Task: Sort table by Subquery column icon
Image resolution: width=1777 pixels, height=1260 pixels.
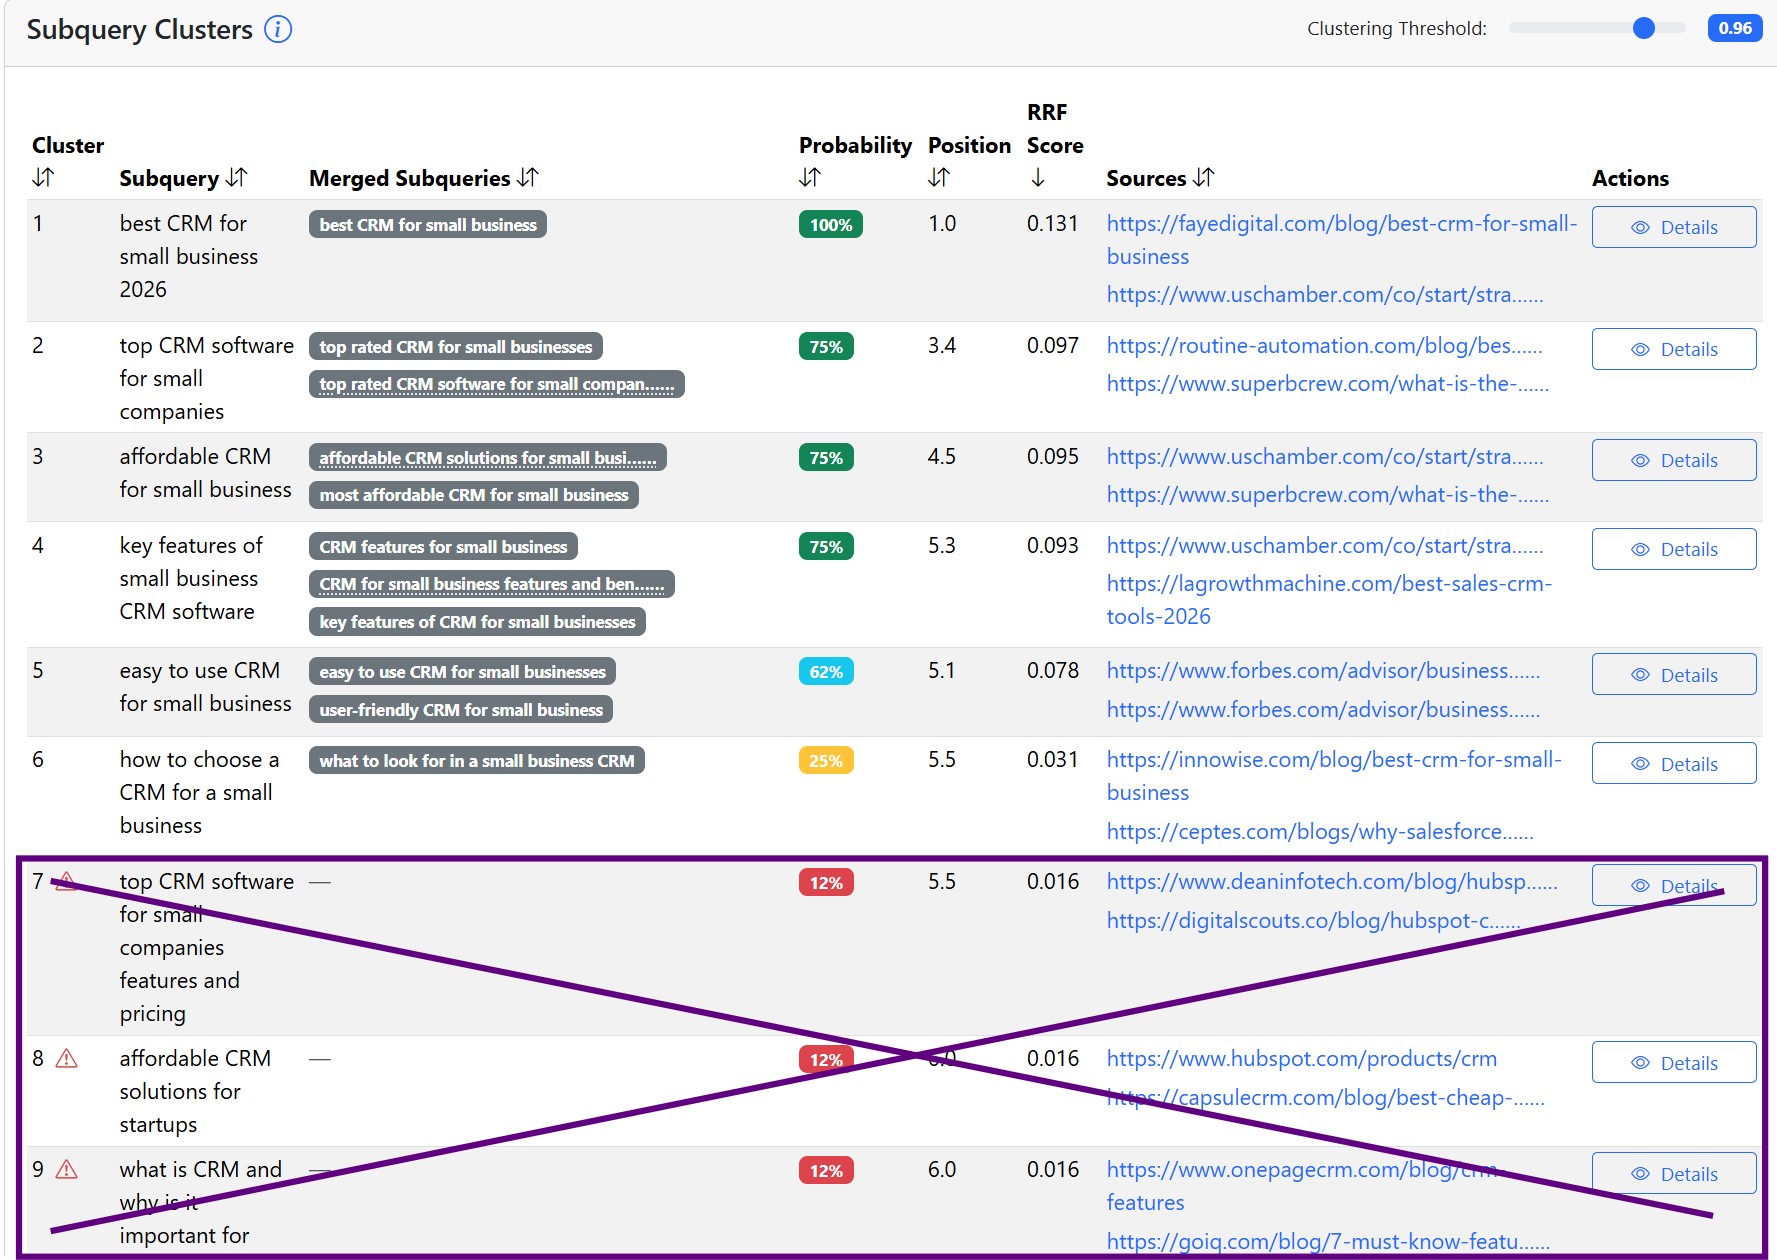Action: pyautogui.click(x=237, y=178)
